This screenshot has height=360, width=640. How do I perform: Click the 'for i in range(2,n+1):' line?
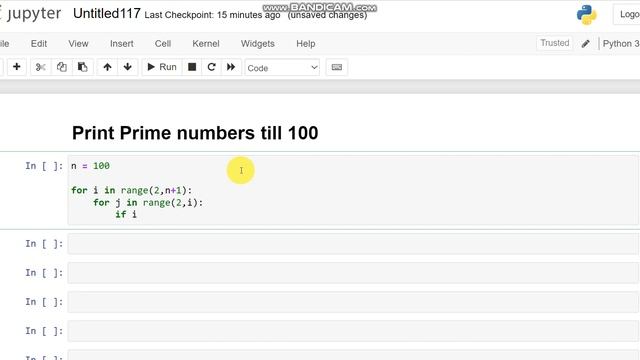pyautogui.click(x=131, y=190)
